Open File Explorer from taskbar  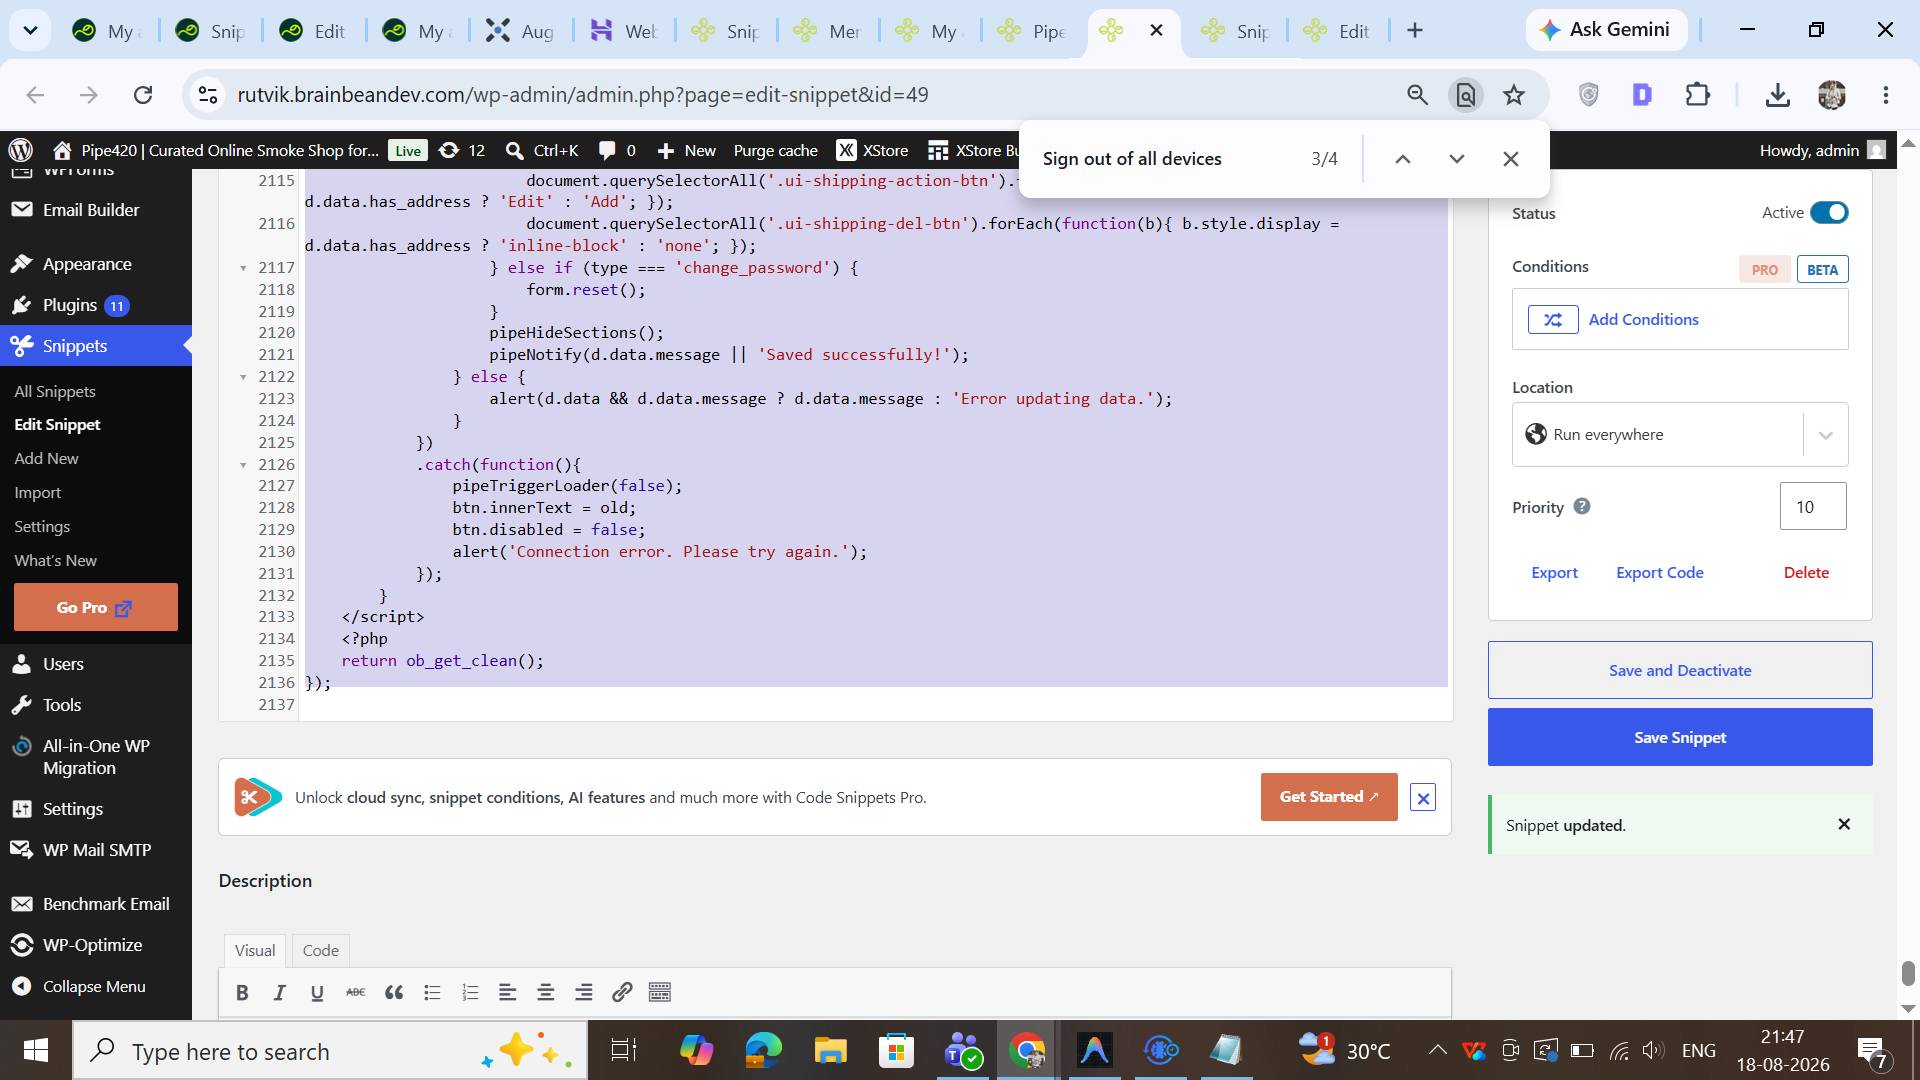pos(829,1050)
